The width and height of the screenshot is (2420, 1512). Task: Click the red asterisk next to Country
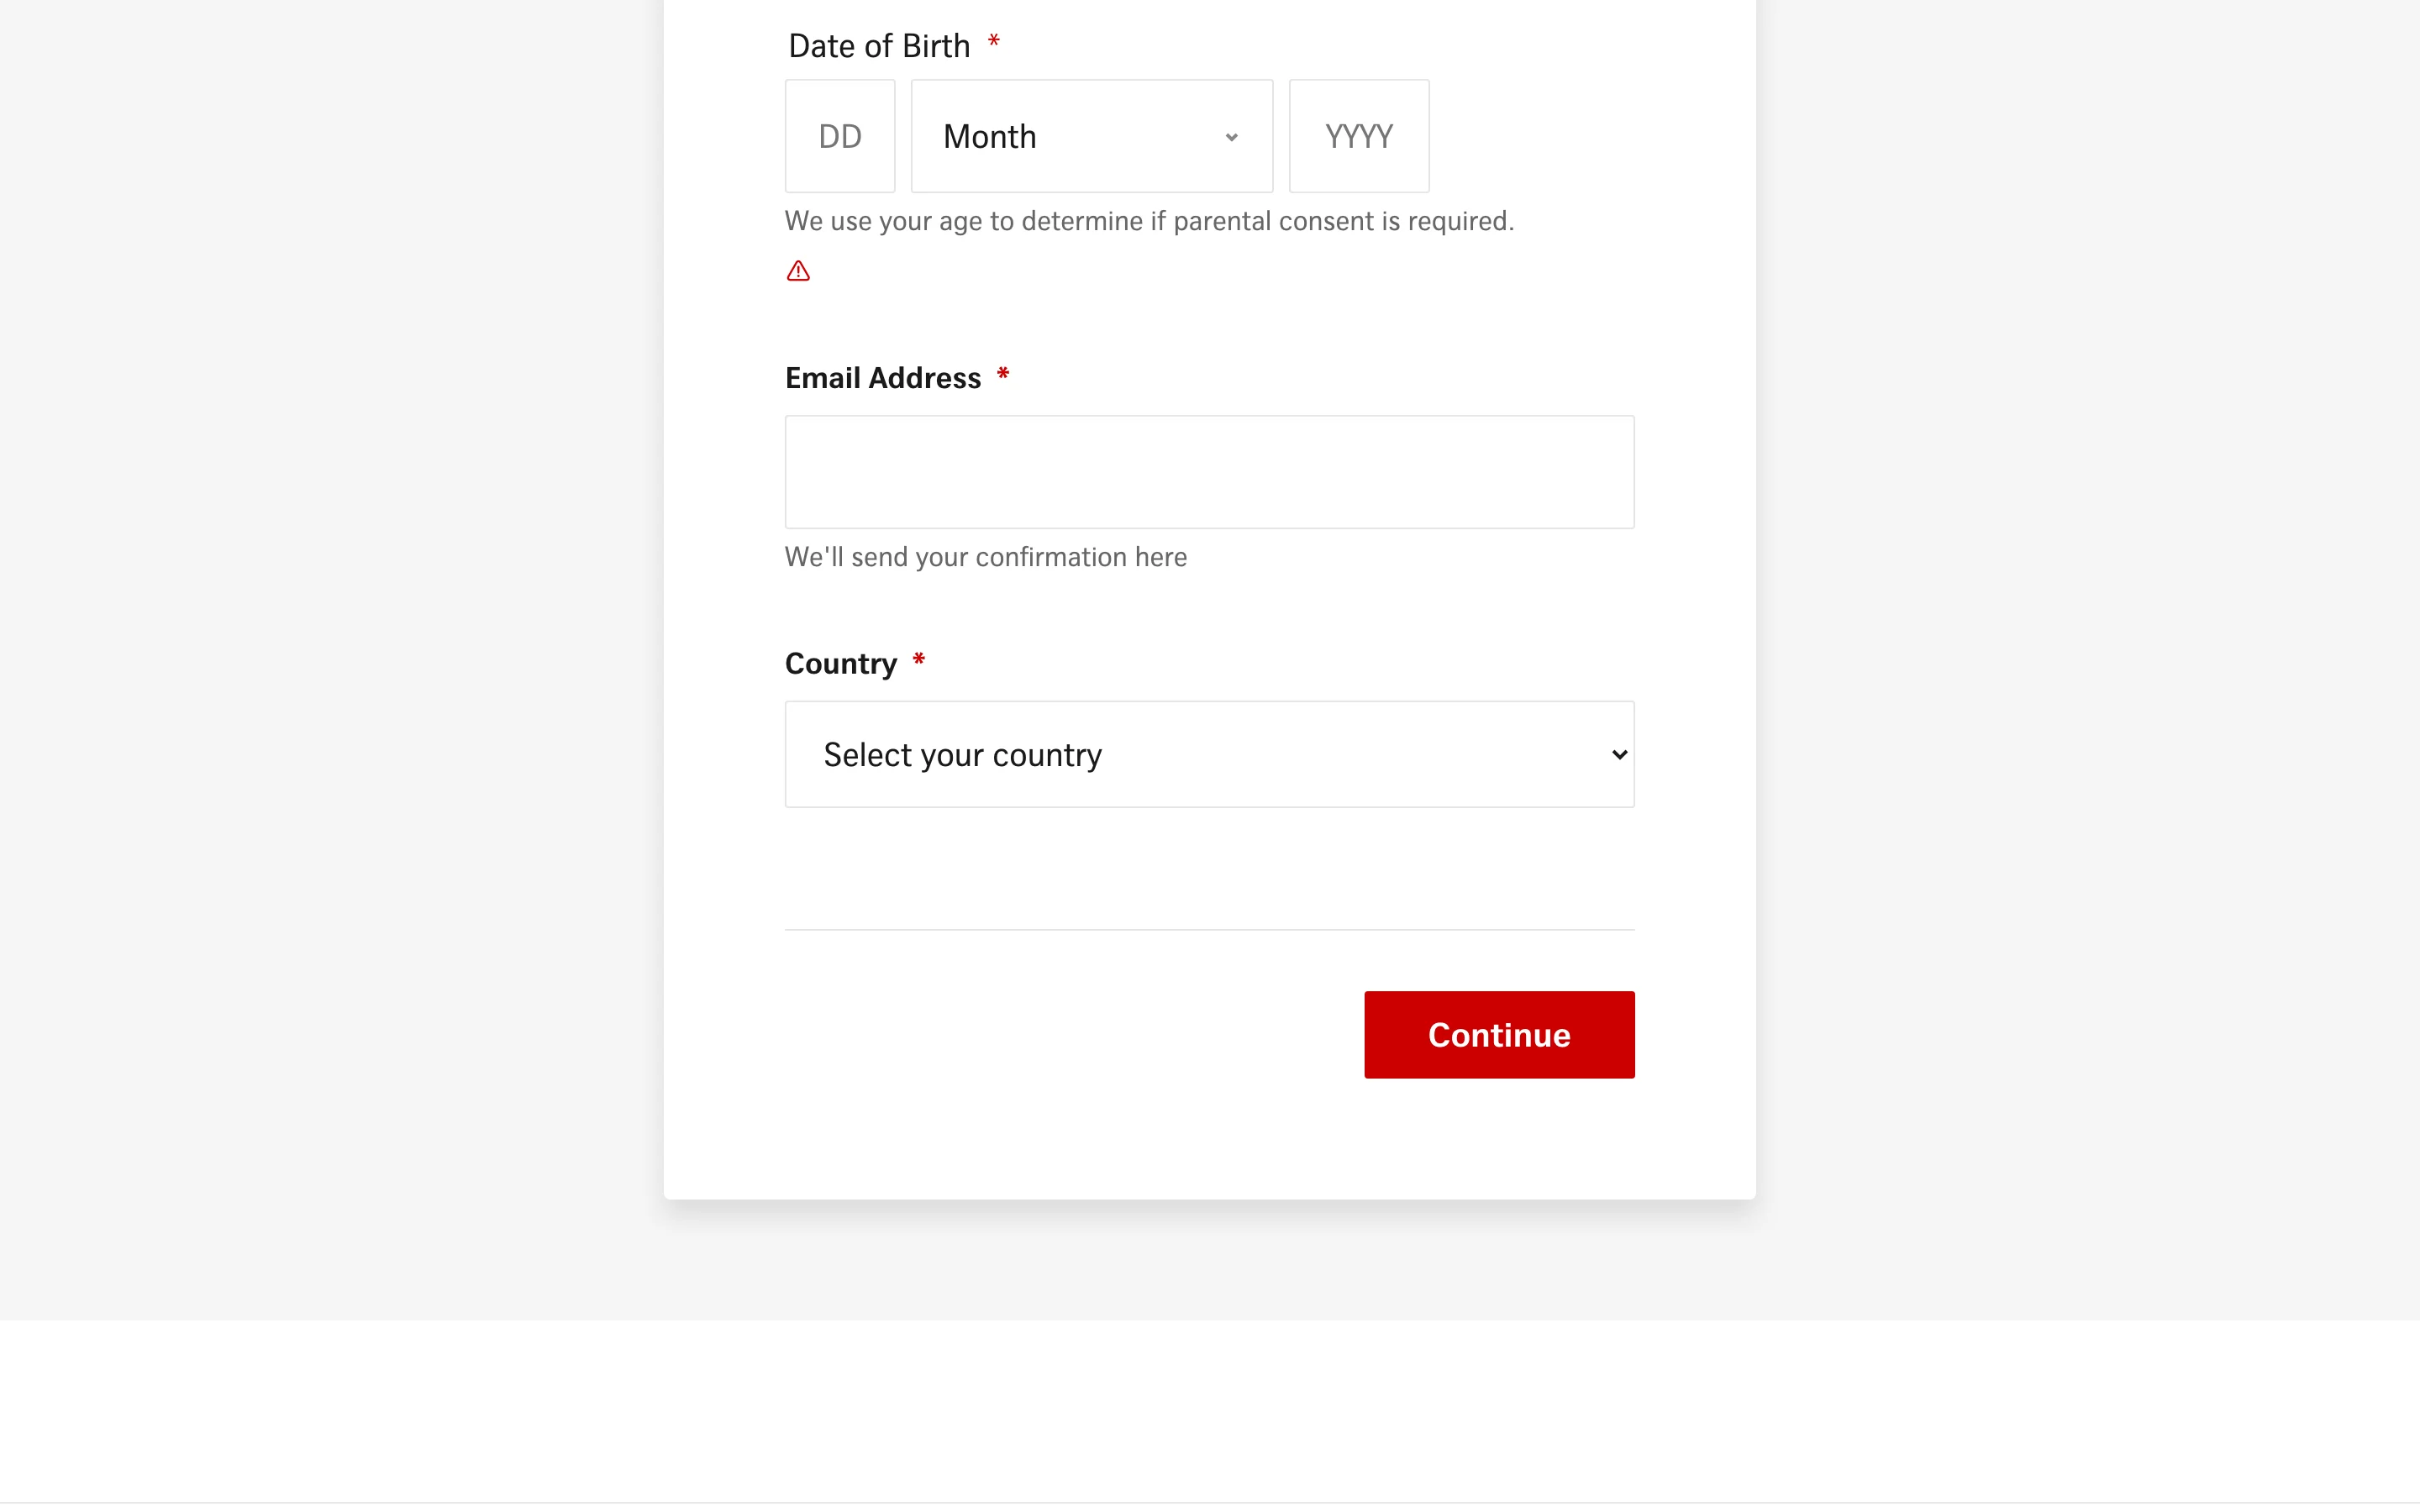(919, 659)
